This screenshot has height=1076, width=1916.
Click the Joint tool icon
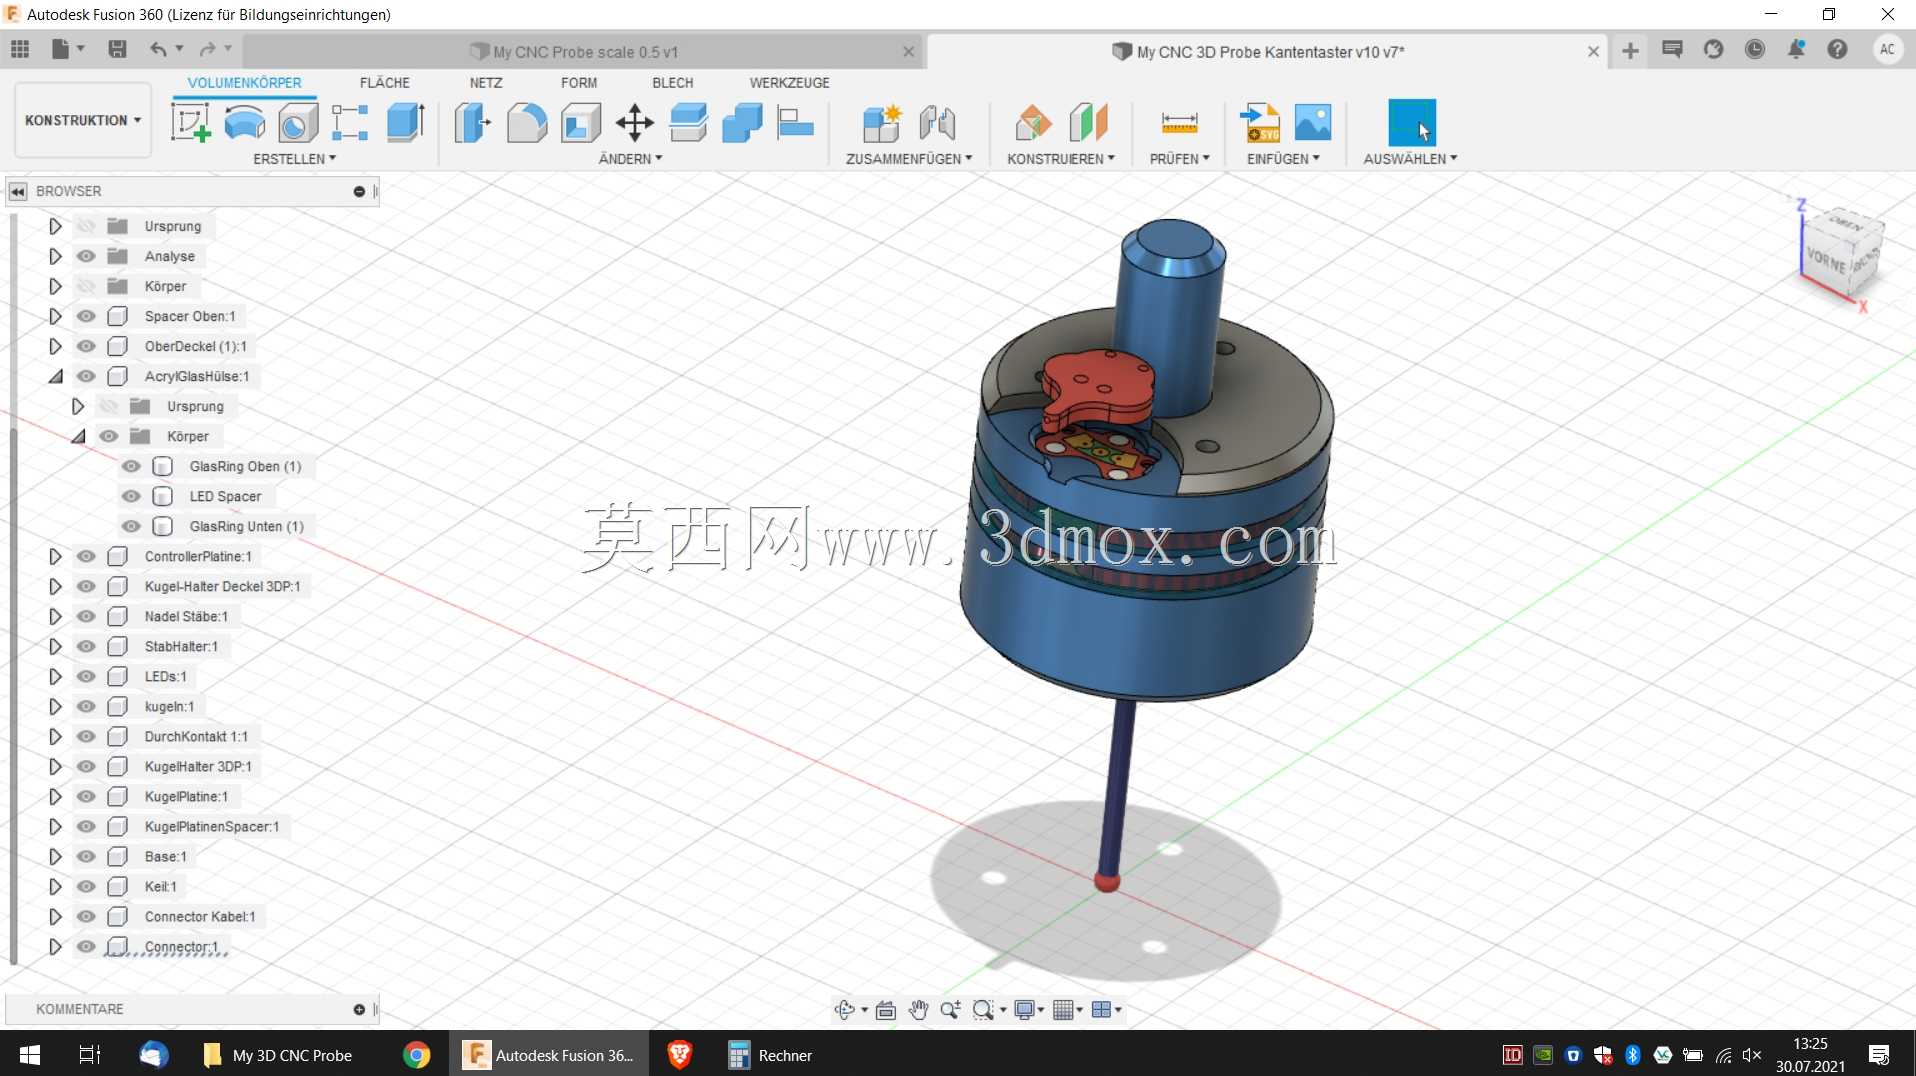click(x=937, y=123)
